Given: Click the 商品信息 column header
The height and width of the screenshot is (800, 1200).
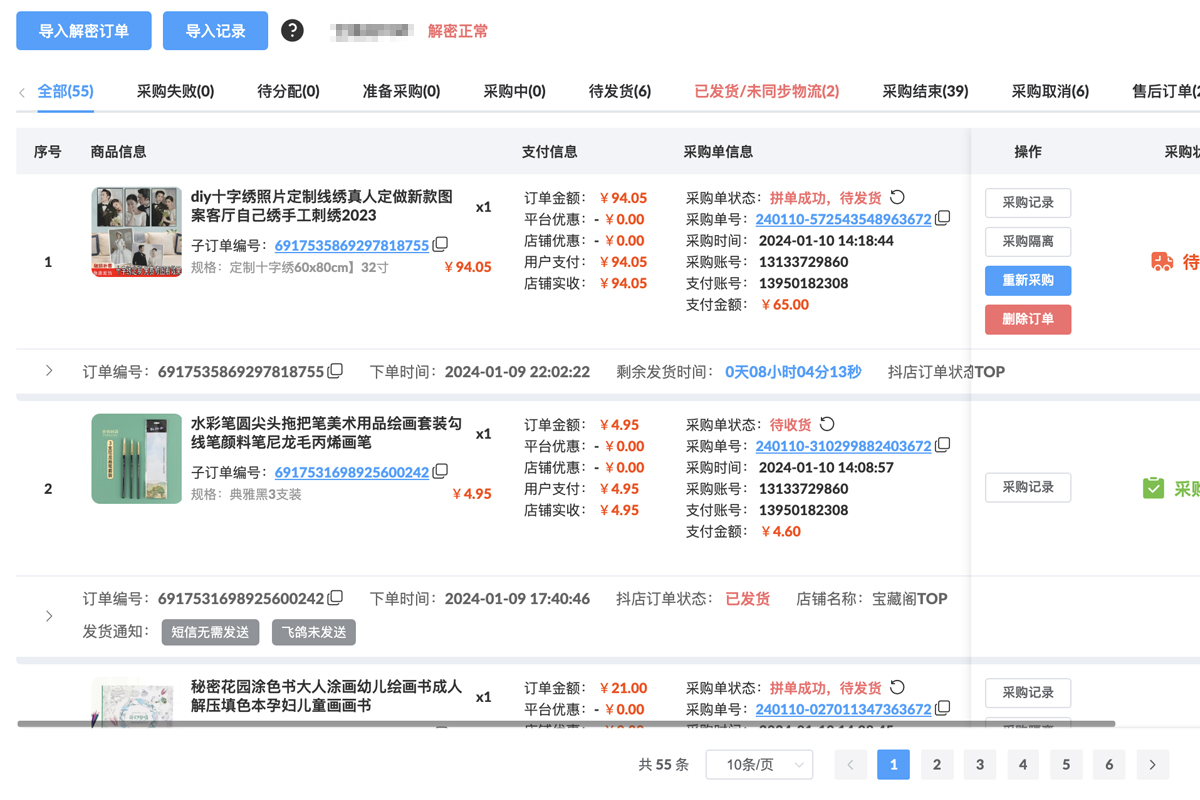Looking at the screenshot, I should (x=118, y=152).
